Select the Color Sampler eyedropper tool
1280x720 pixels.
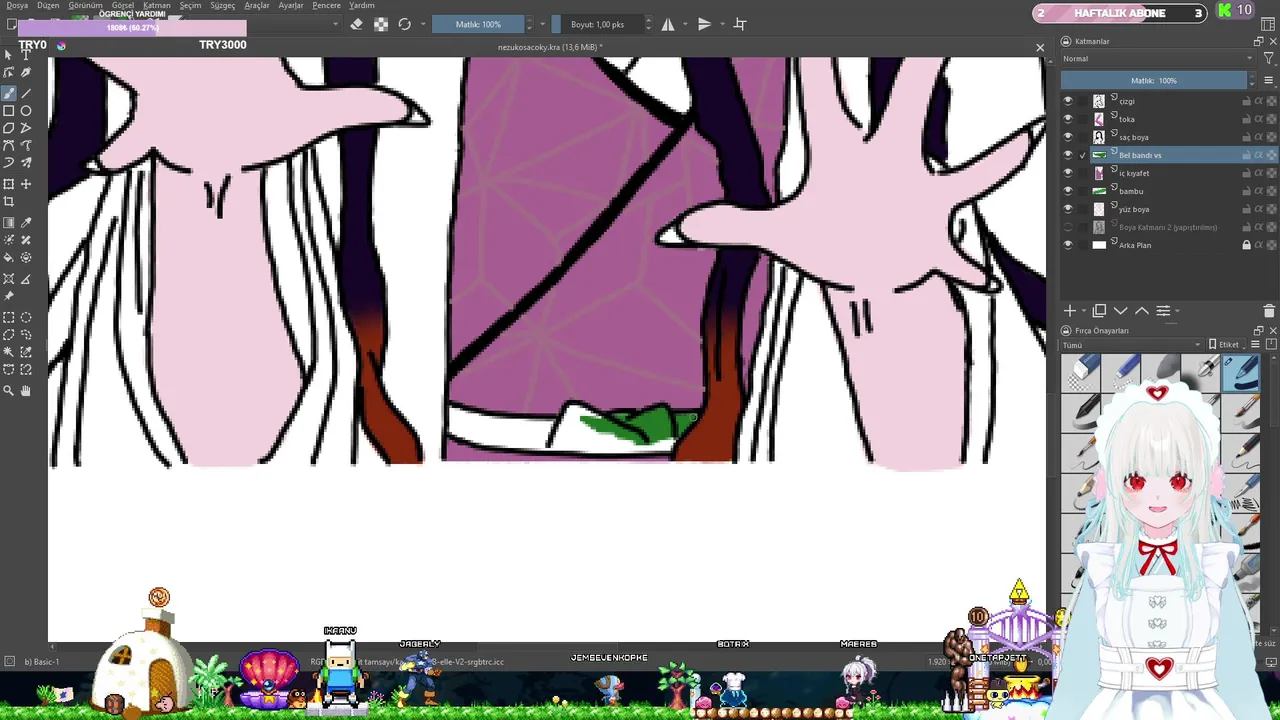pyautogui.click(x=26, y=223)
